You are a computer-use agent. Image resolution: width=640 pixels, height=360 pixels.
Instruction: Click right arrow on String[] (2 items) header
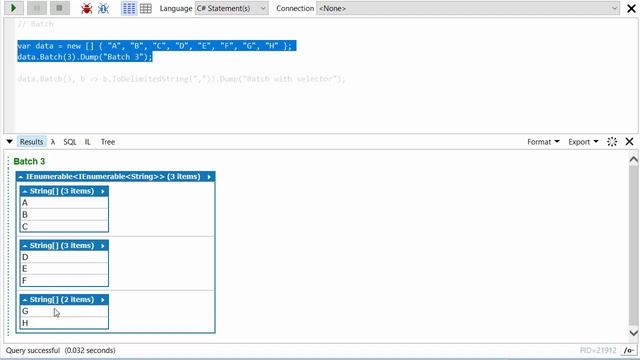coord(102,300)
